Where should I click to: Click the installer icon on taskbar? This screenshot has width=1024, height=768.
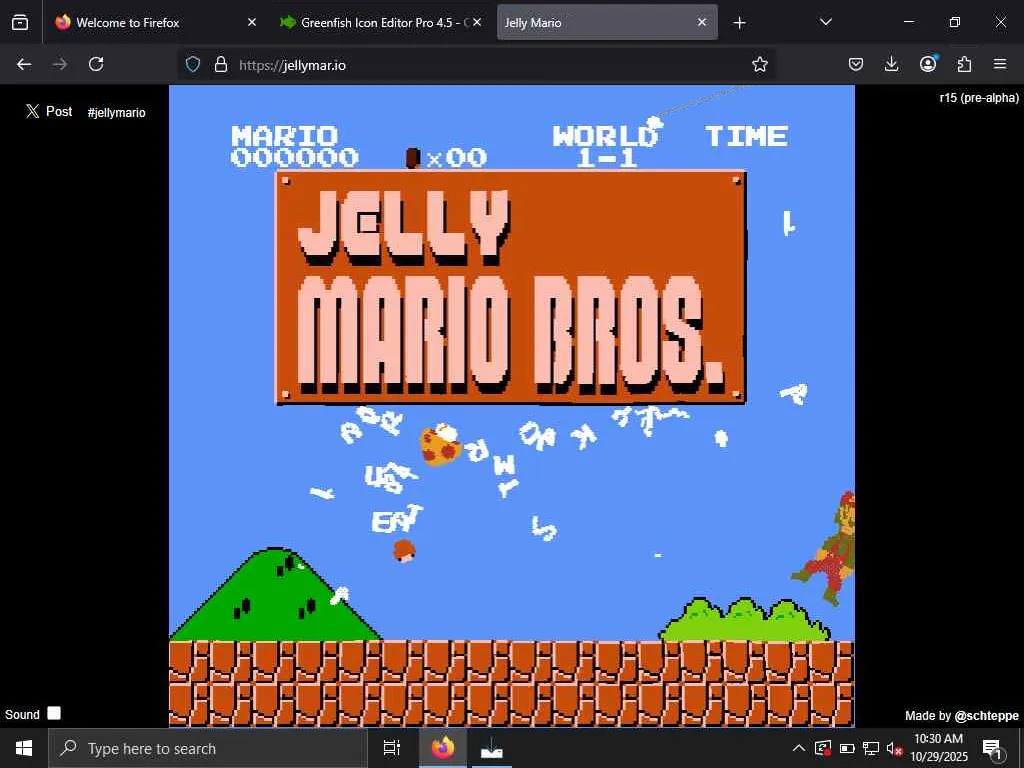click(x=492, y=750)
